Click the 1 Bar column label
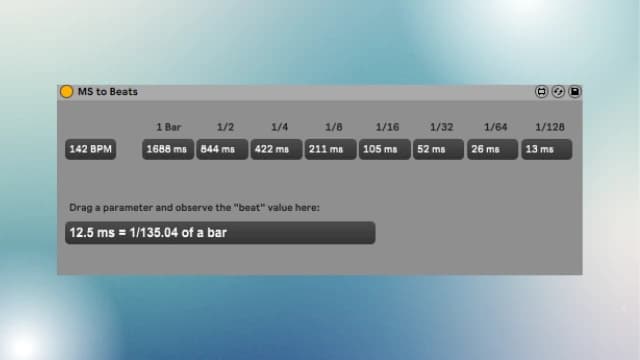The width and height of the screenshot is (640, 360). (x=169, y=127)
